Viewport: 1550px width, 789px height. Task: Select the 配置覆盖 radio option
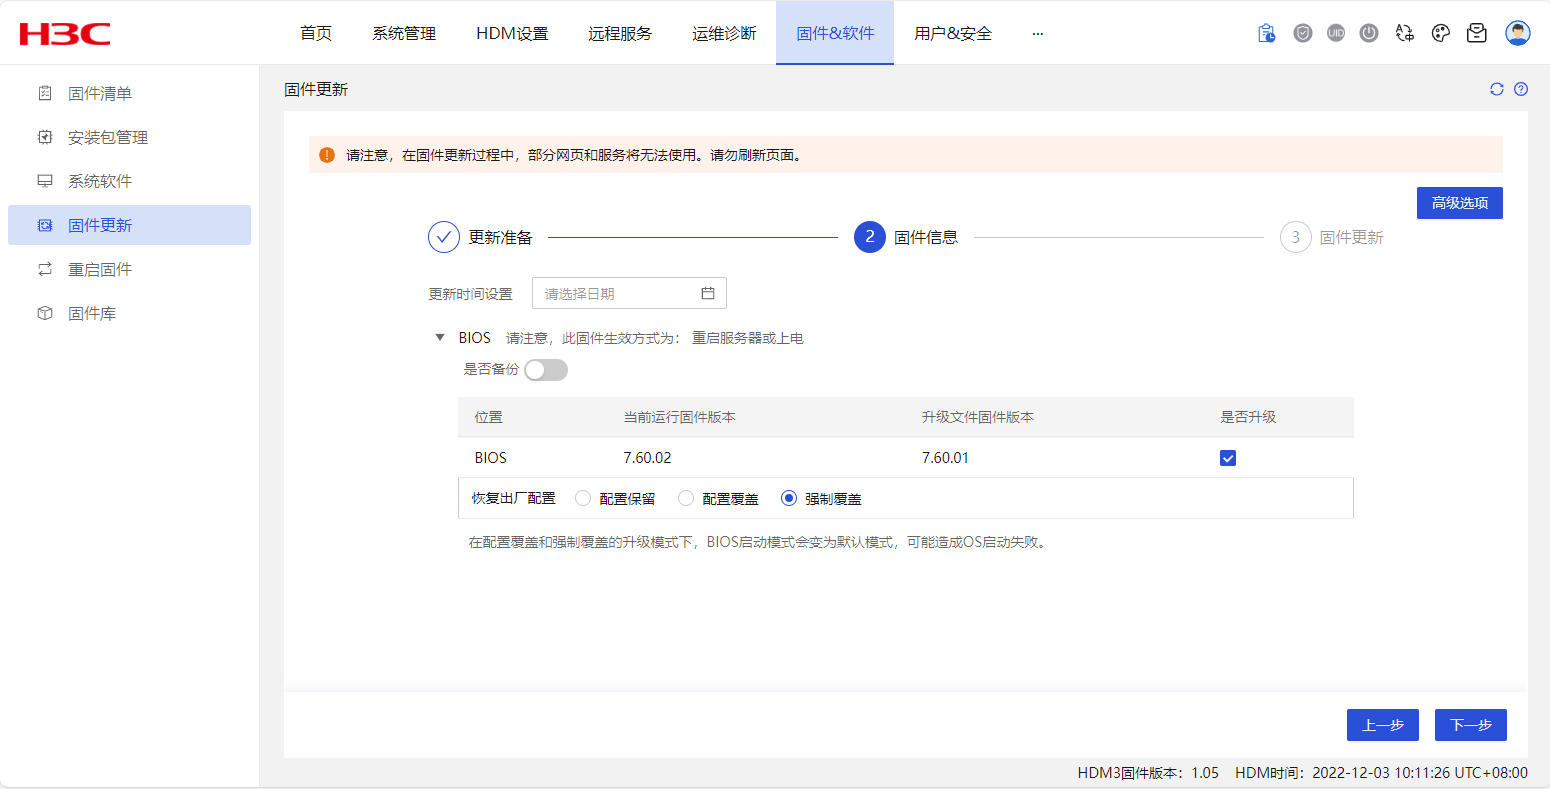pyautogui.click(x=686, y=498)
